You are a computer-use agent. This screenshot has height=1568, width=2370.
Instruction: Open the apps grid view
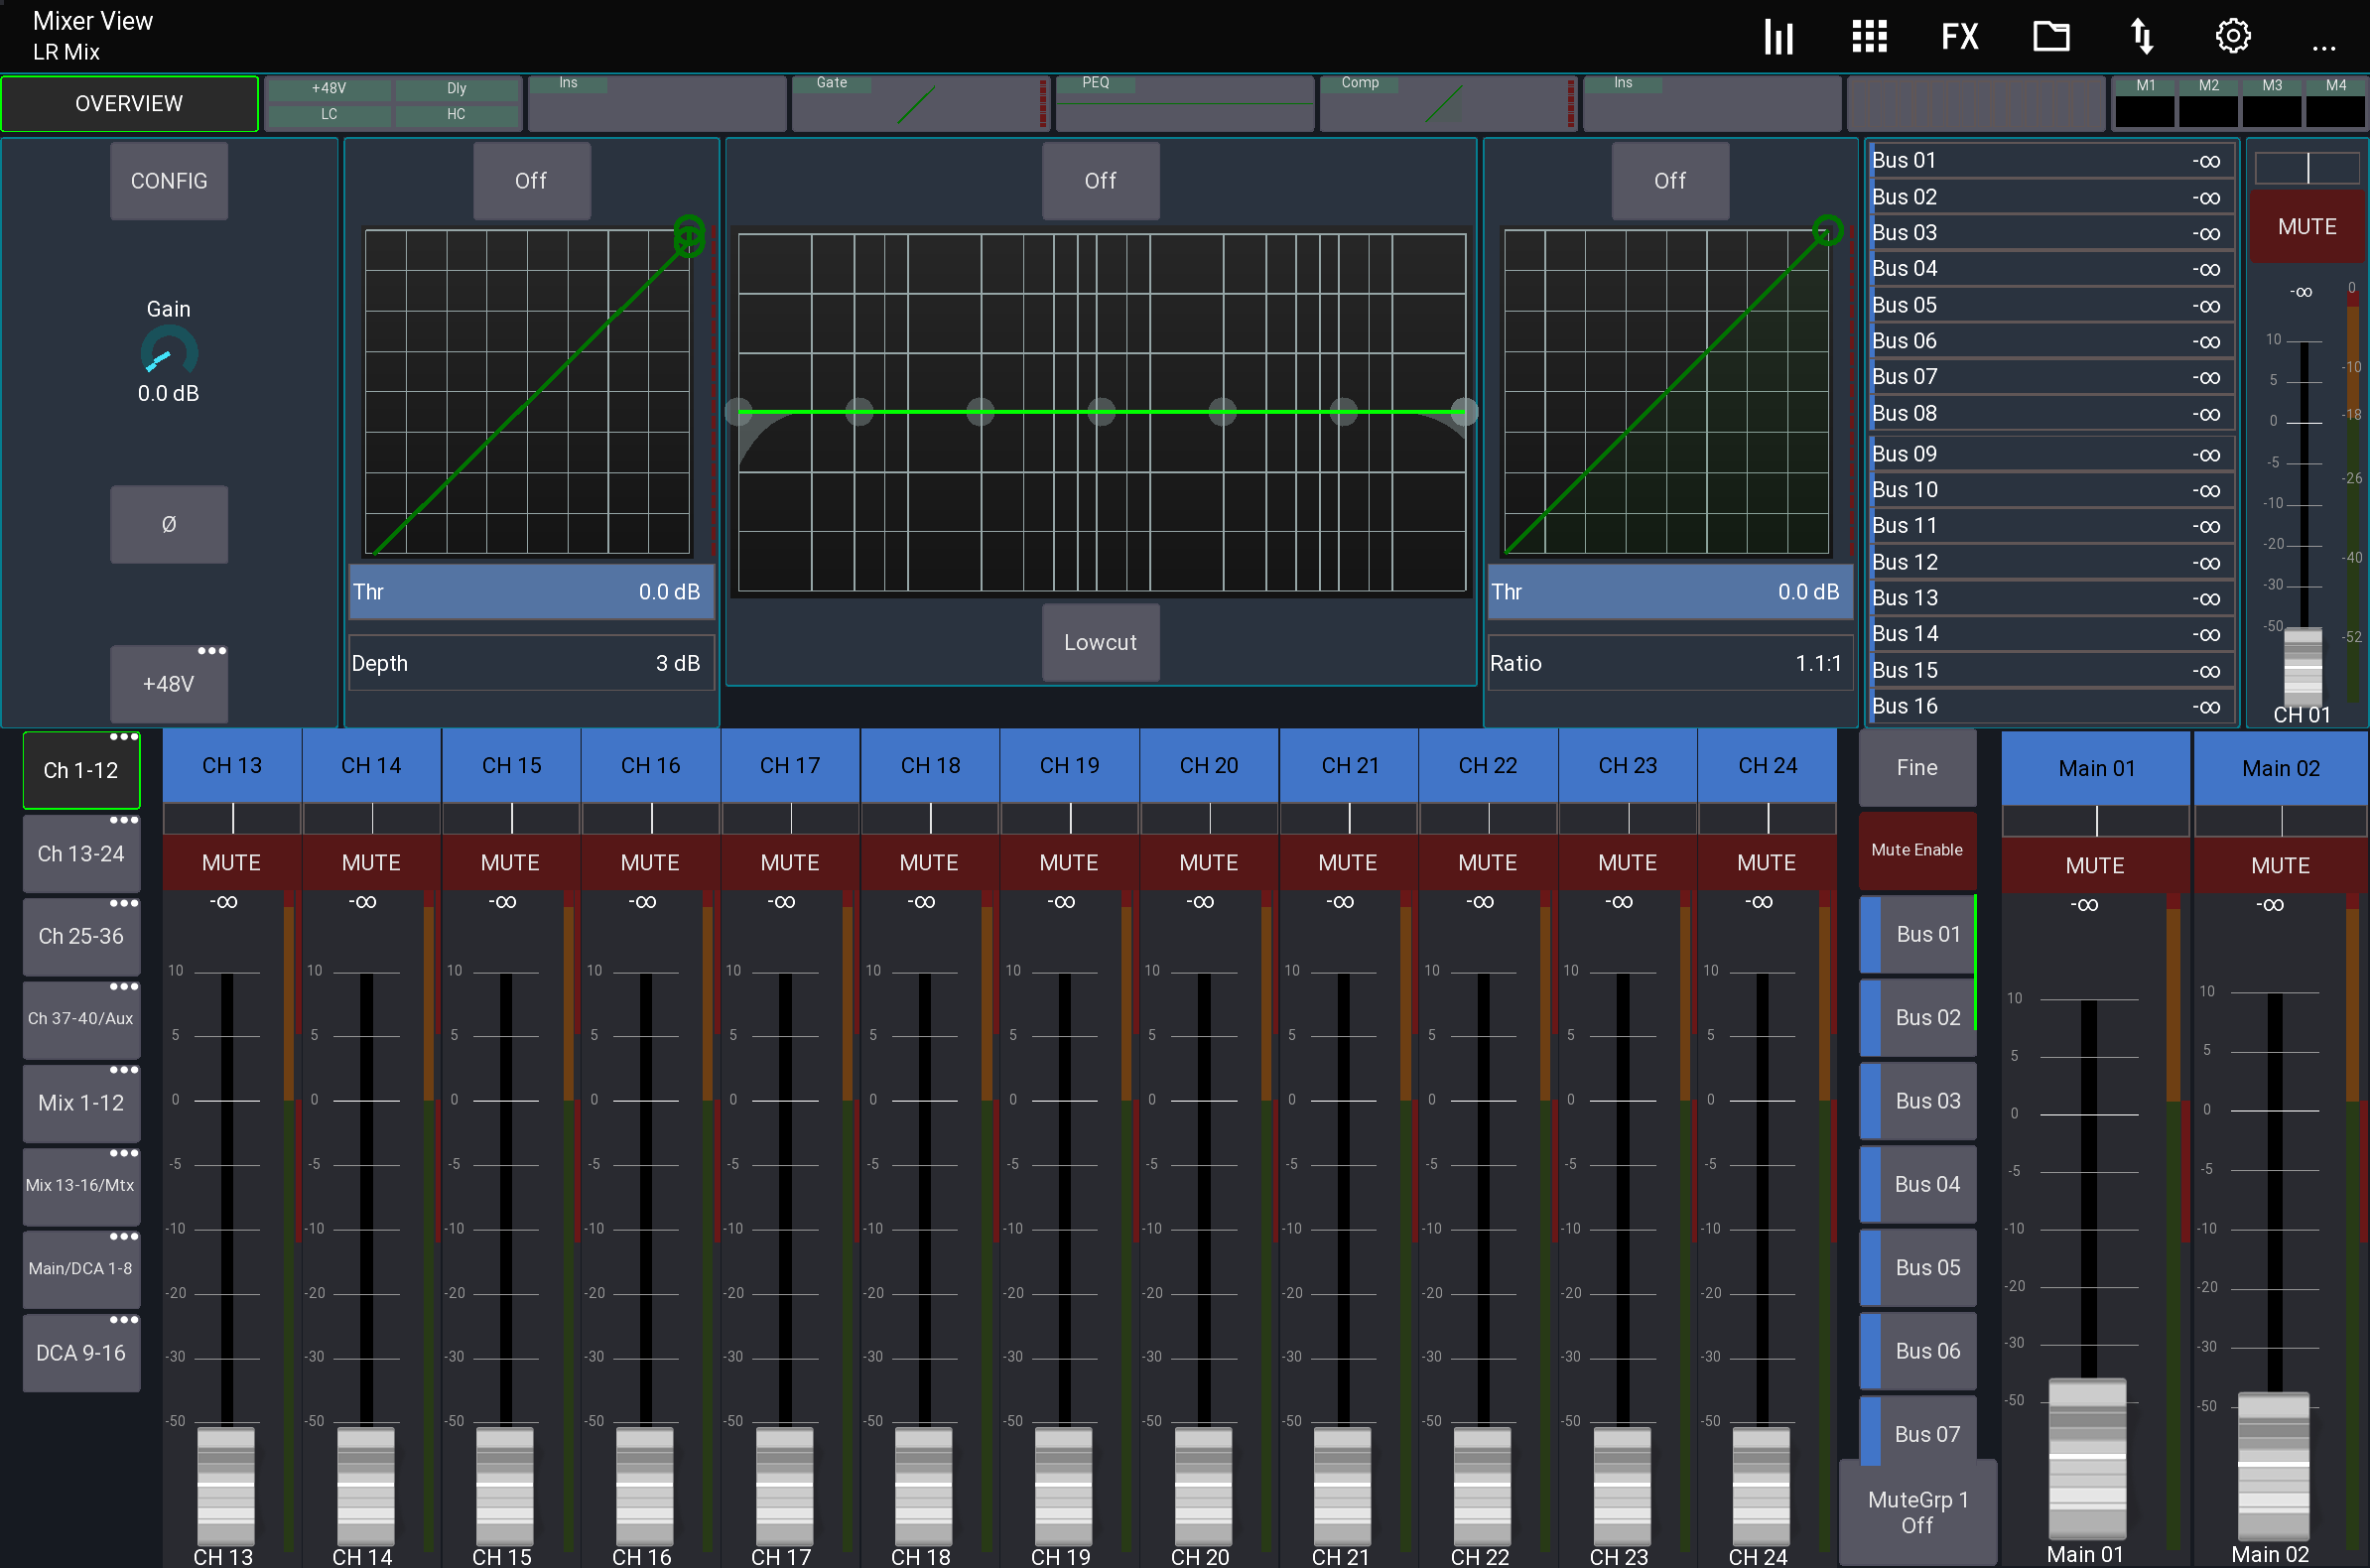tap(1869, 35)
